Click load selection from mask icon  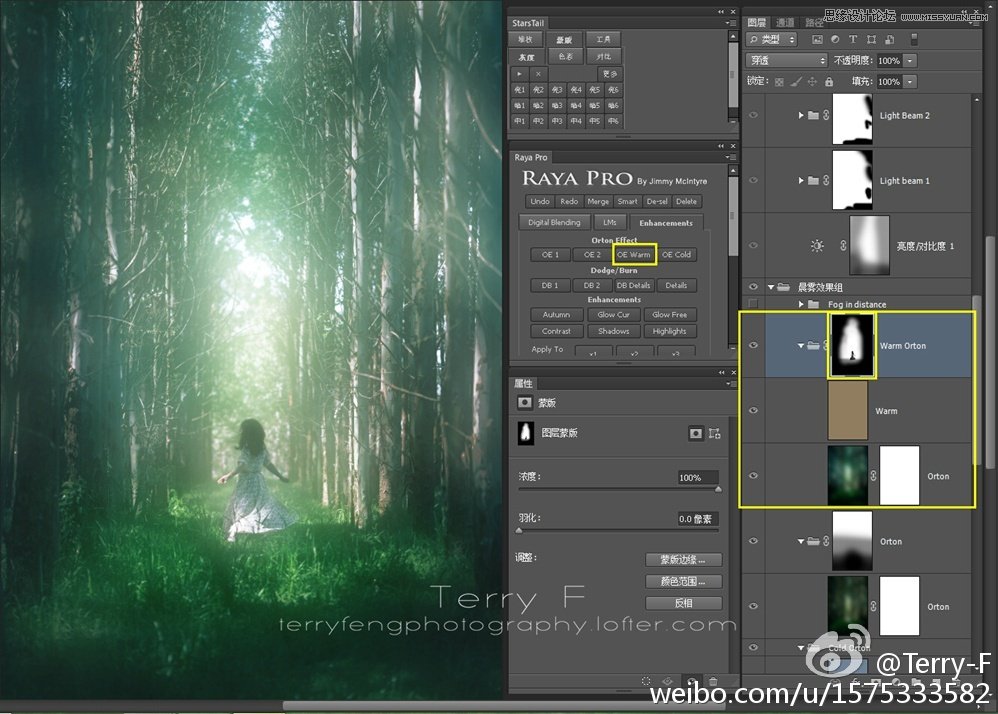646,681
